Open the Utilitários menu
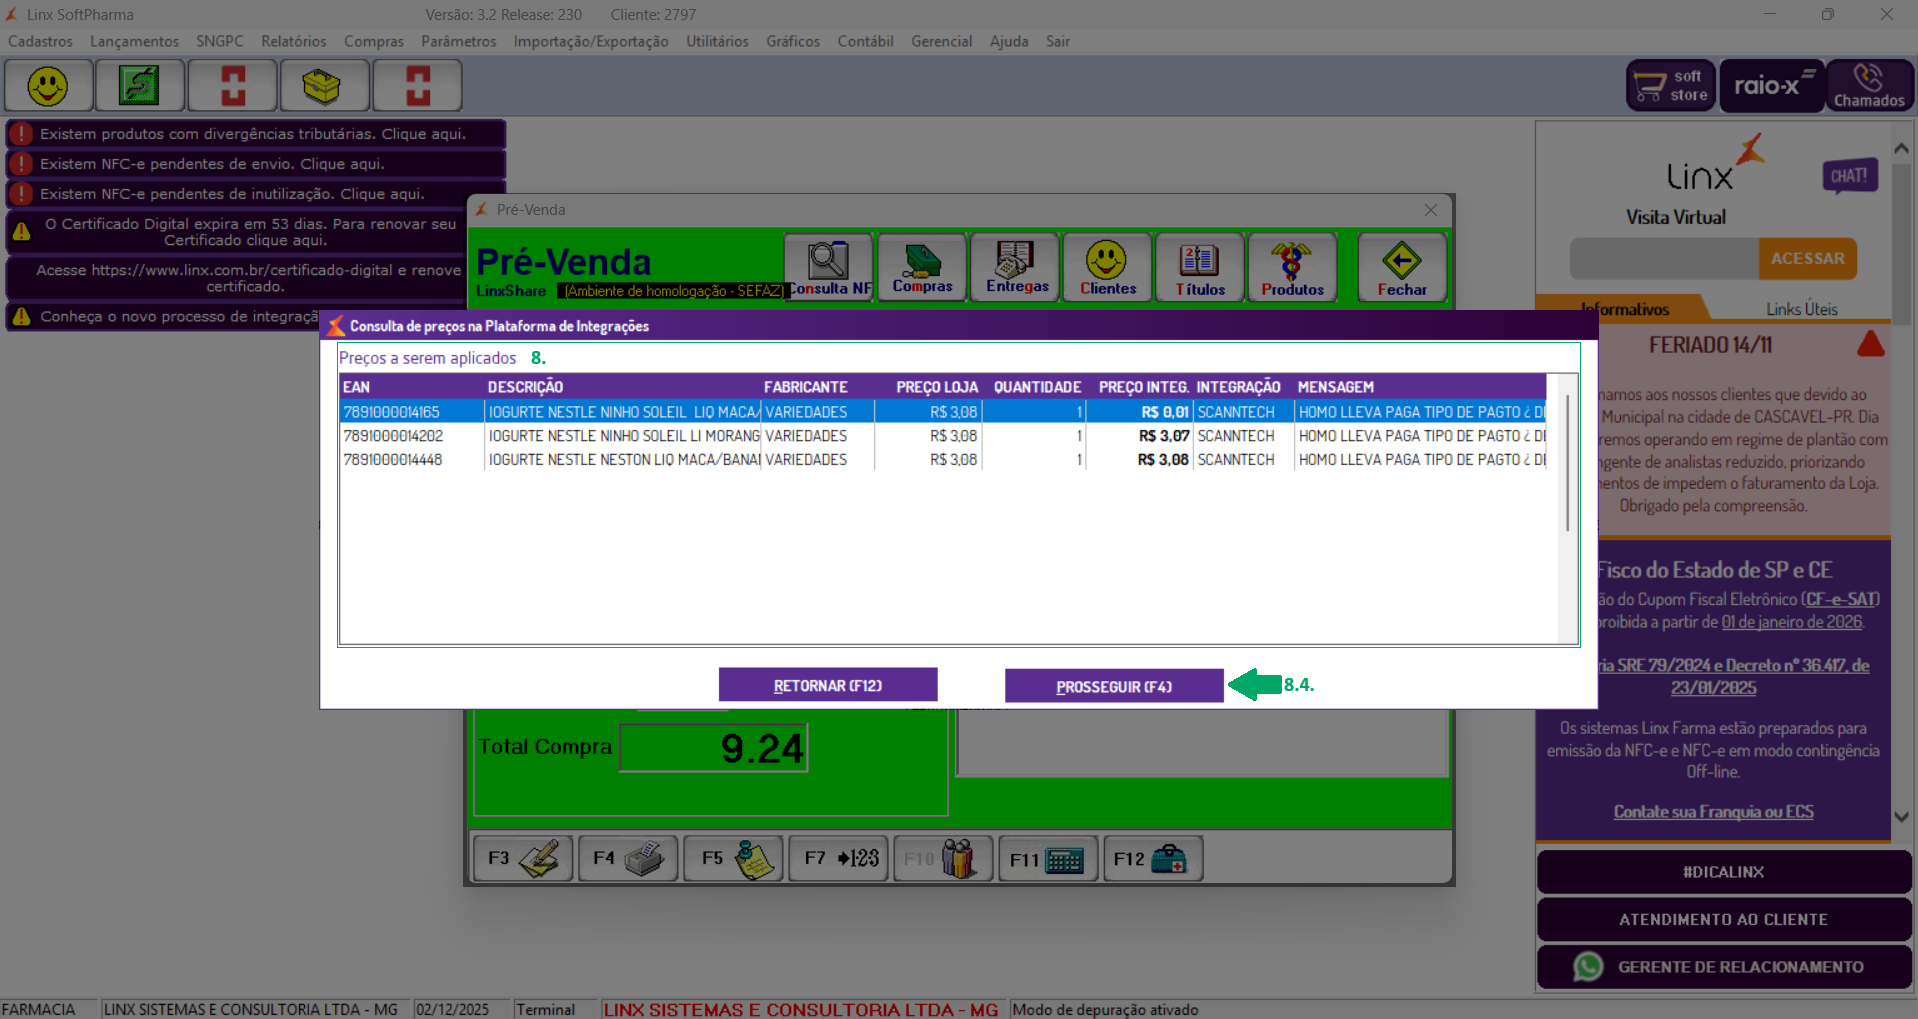Image resolution: width=1918 pixels, height=1019 pixels. click(717, 41)
